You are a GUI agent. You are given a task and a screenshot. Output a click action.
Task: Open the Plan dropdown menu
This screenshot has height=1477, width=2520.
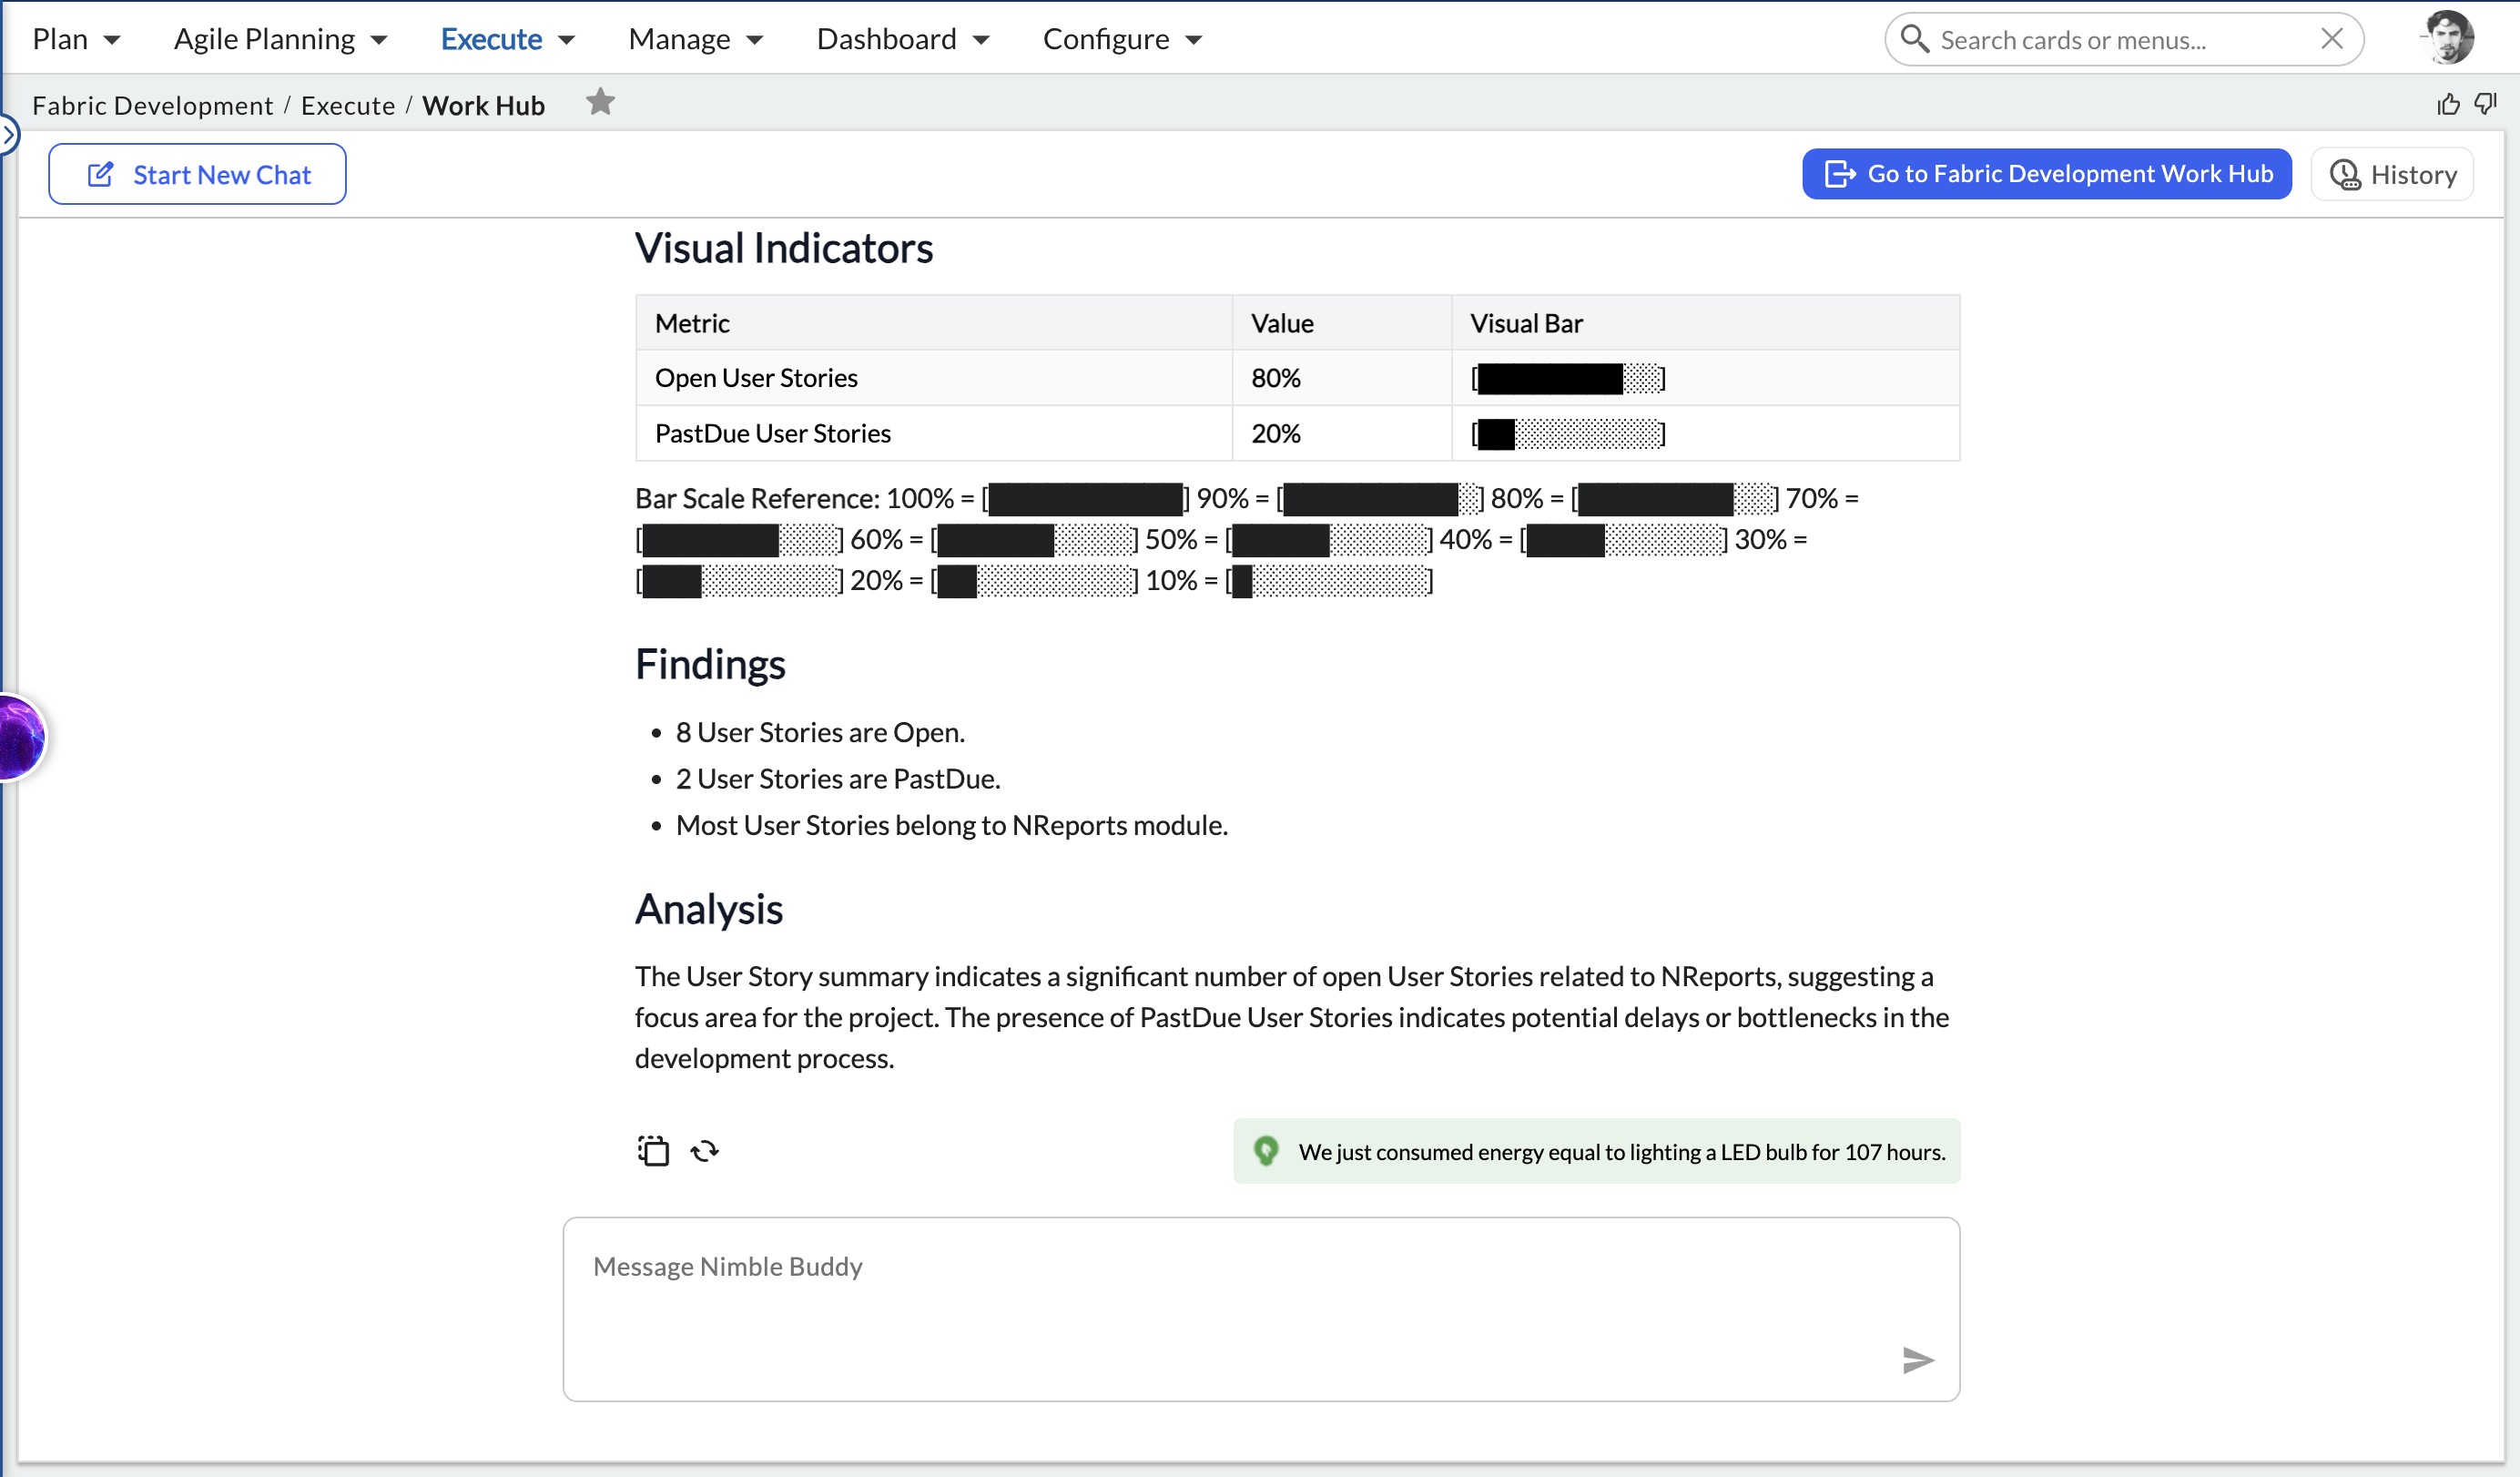[76, 39]
